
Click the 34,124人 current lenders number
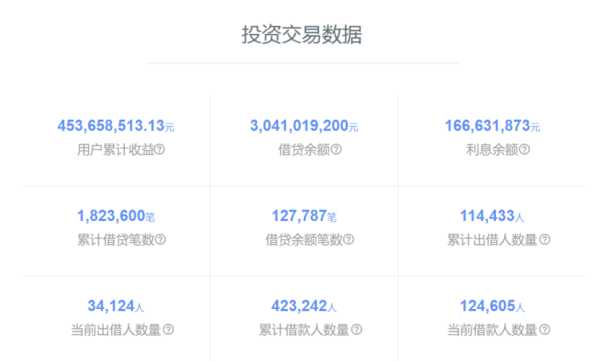point(116,306)
